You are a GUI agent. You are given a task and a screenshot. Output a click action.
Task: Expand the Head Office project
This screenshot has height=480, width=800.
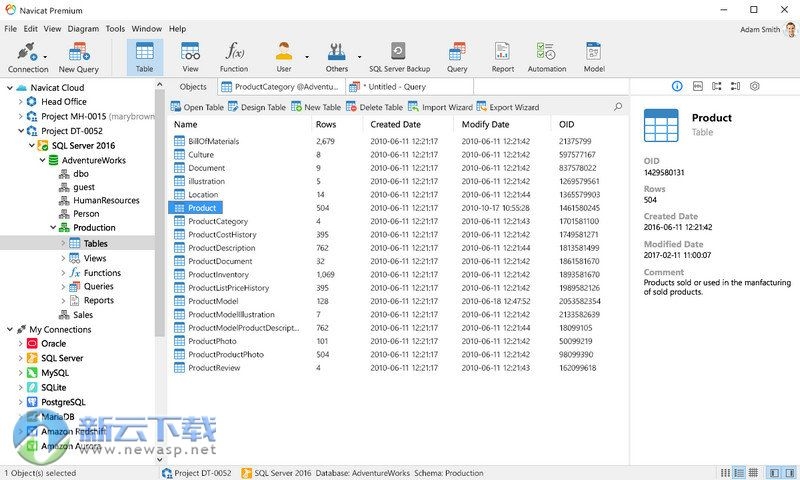point(20,102)
